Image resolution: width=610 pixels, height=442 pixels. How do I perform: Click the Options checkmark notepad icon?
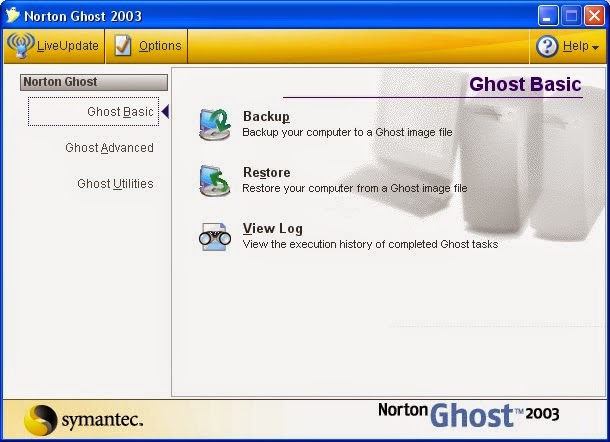pos(123,46)
